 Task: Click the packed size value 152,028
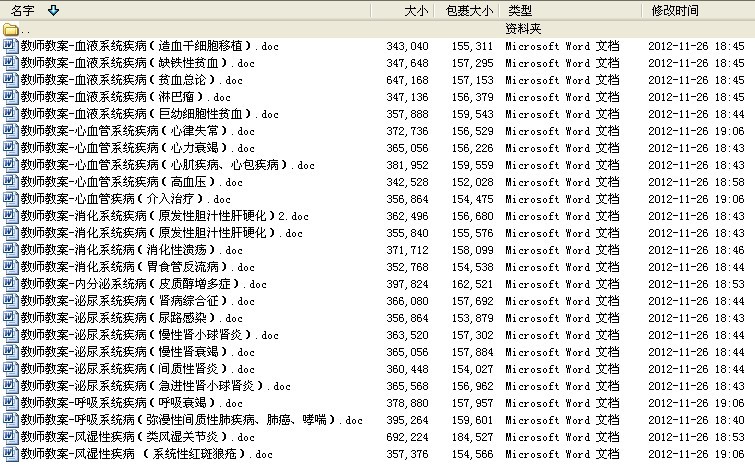click(x=472, y=182)
